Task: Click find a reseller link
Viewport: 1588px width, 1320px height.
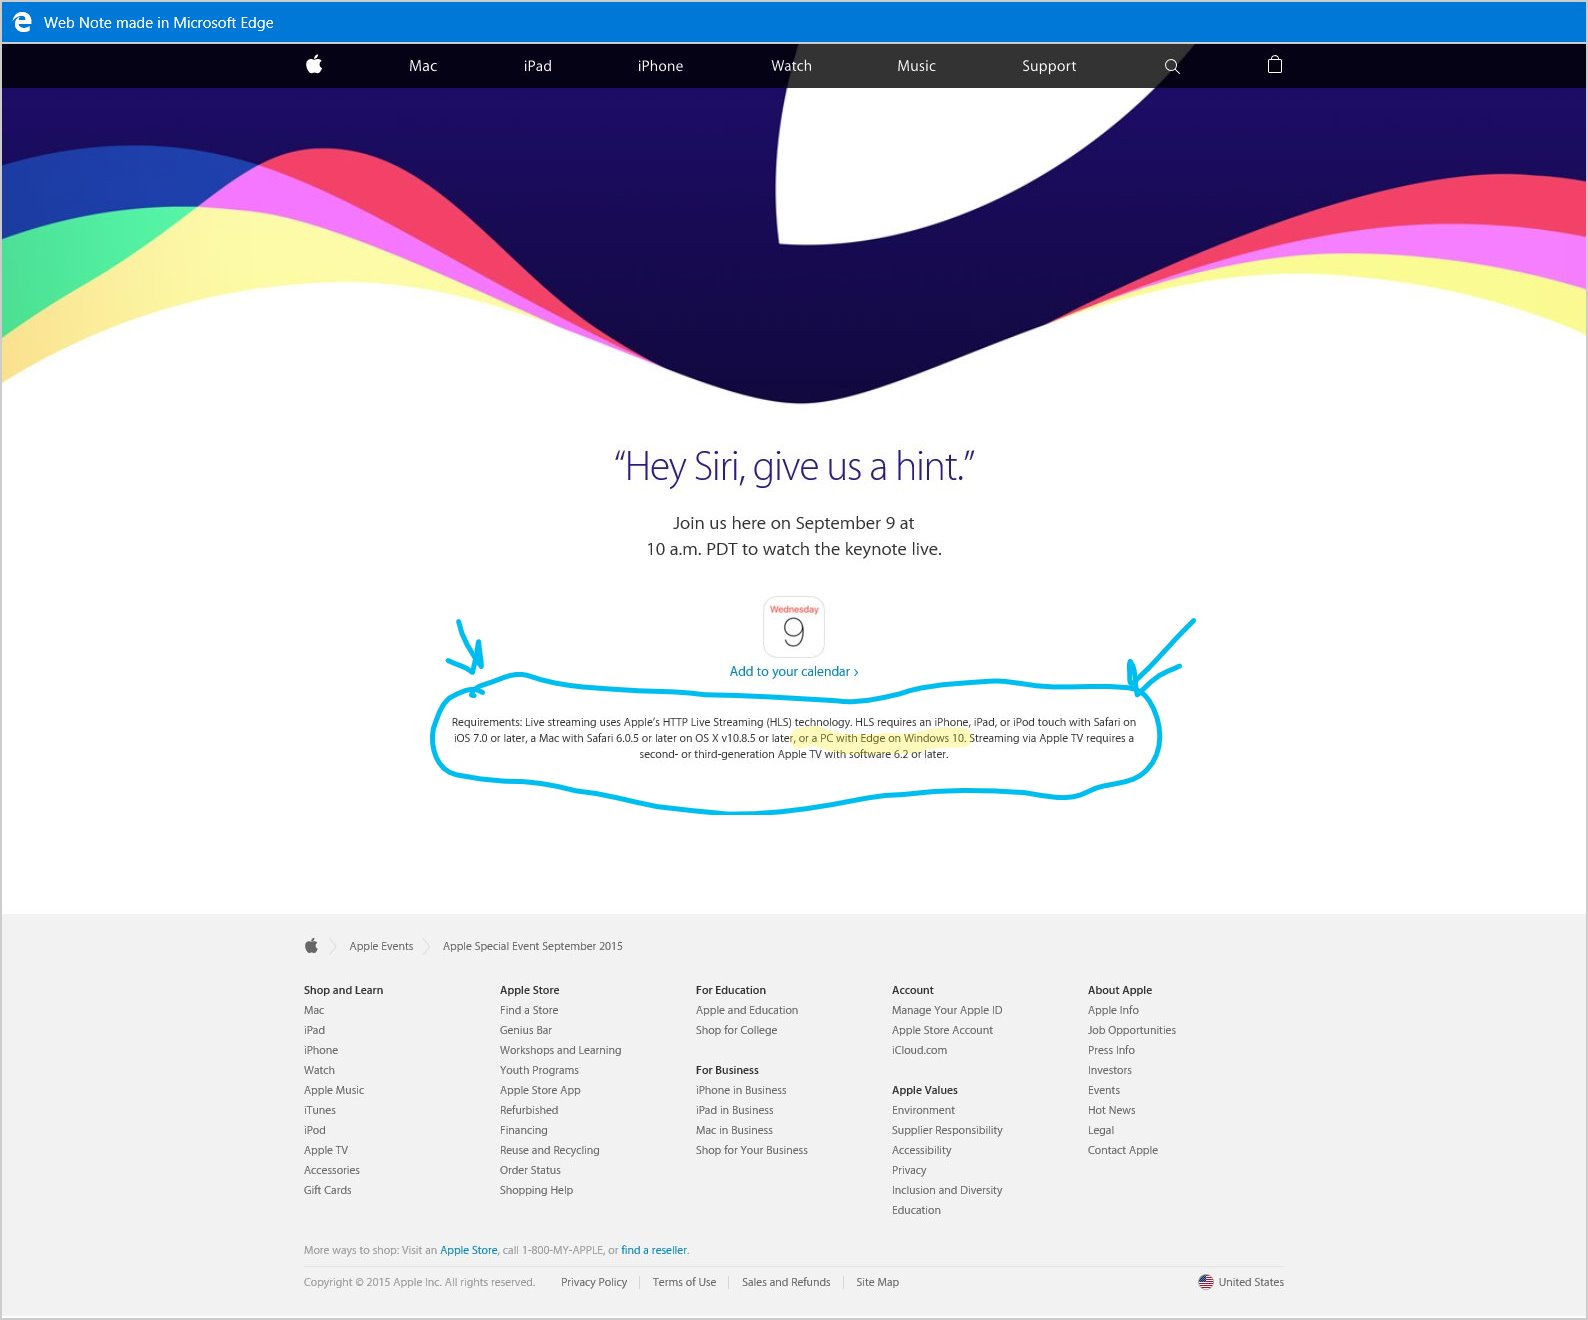Action: (x=654, y=1250)
